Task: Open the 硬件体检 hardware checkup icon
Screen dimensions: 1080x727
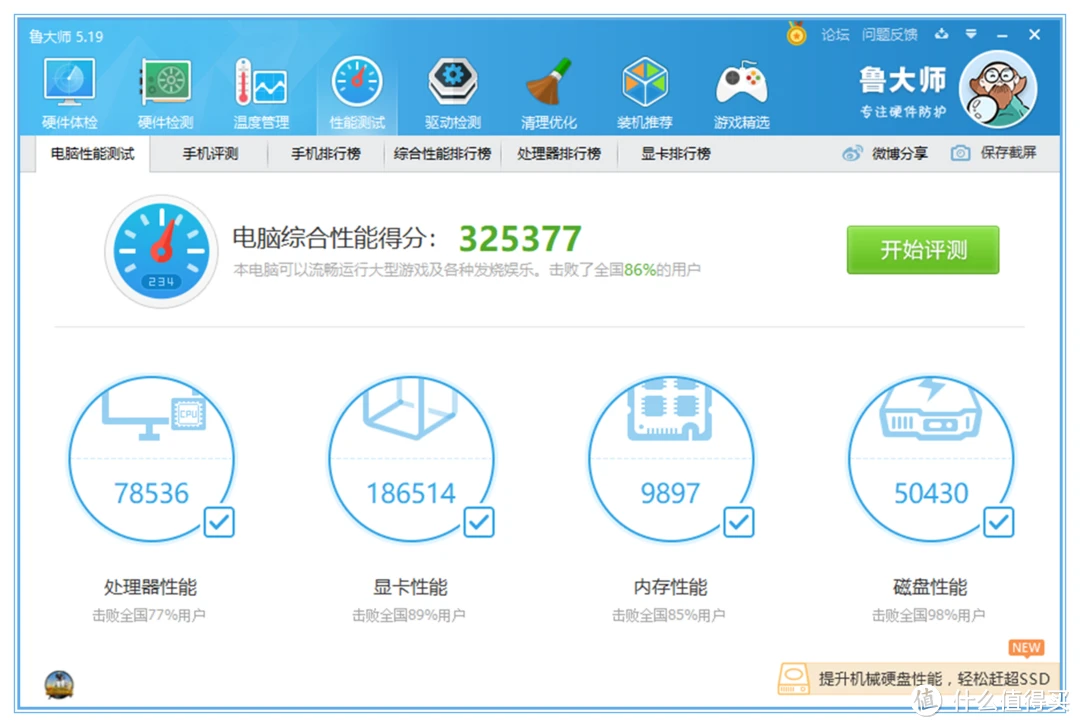Action: tap(69, 93)
